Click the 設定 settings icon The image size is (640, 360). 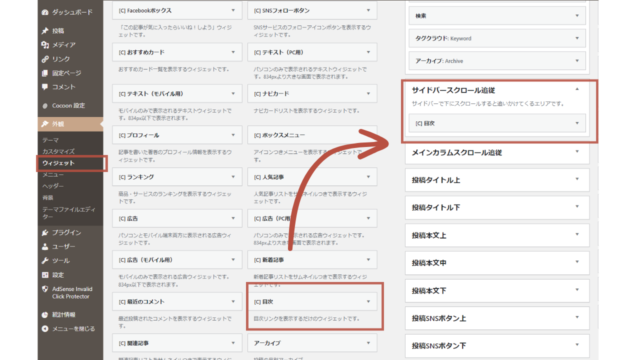[45, 275]
